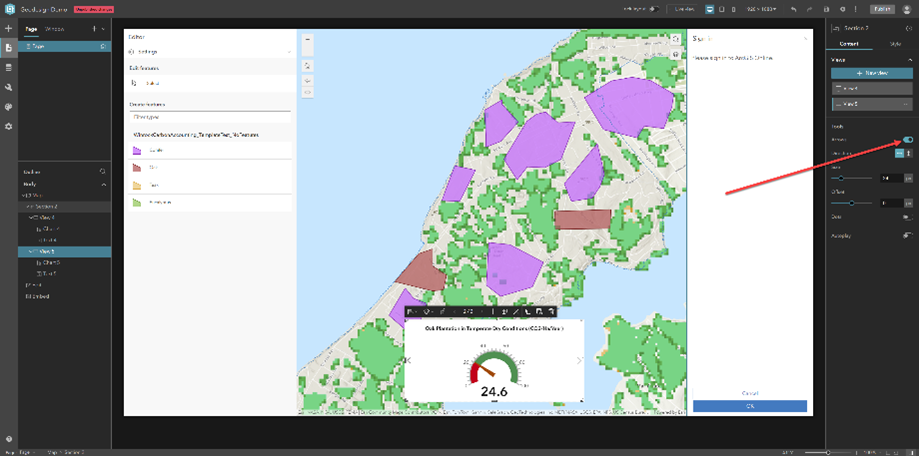Select Embed in the outline tree
Image resolution: width=919 pixels, height=456 pixels.
[64, 297]
